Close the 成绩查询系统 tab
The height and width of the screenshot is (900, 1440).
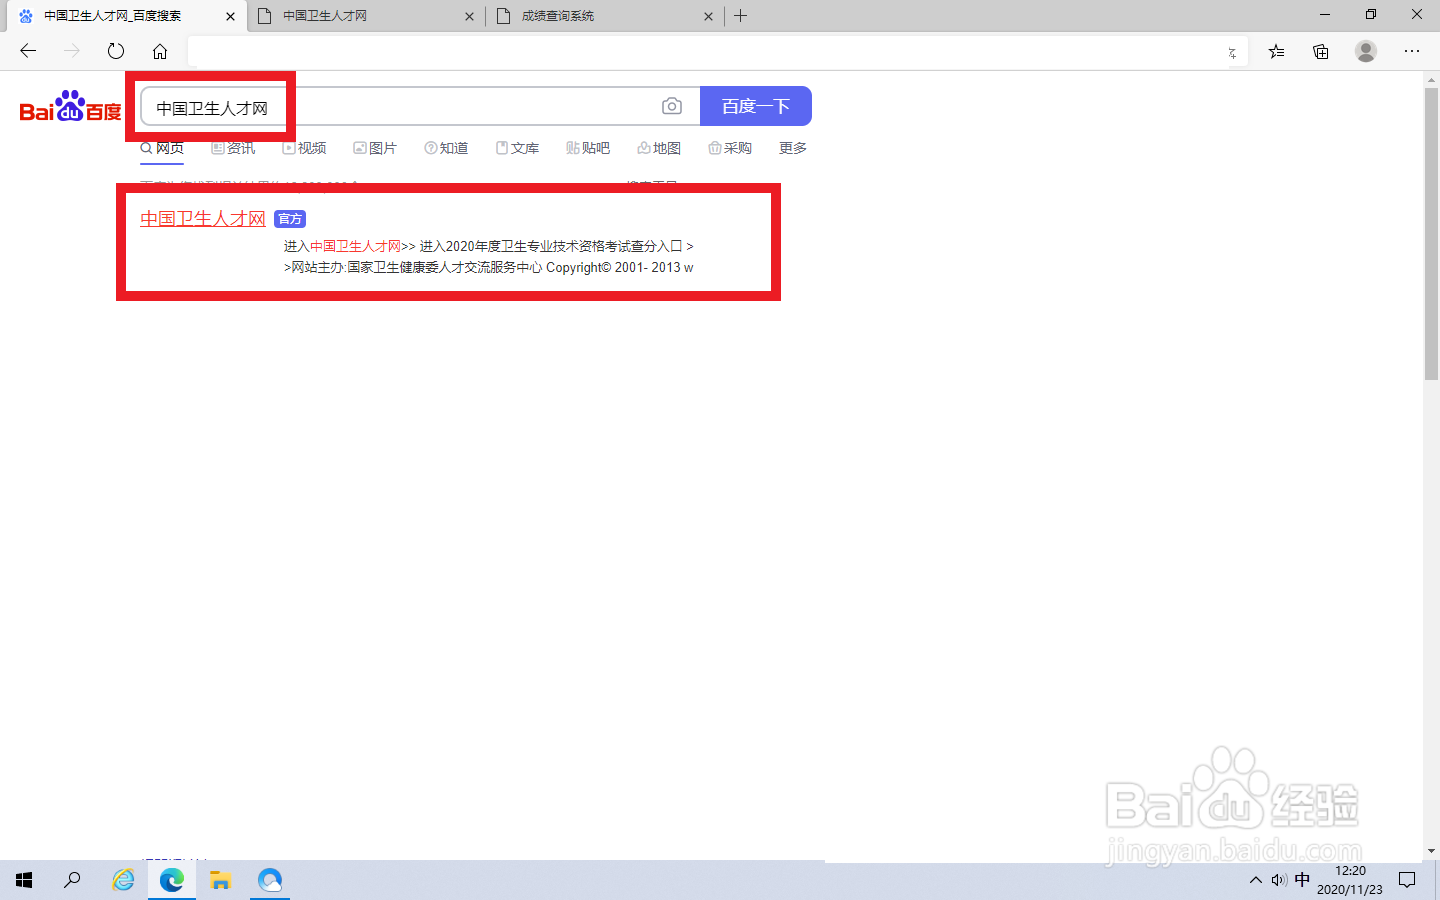[x=709, y=16]
